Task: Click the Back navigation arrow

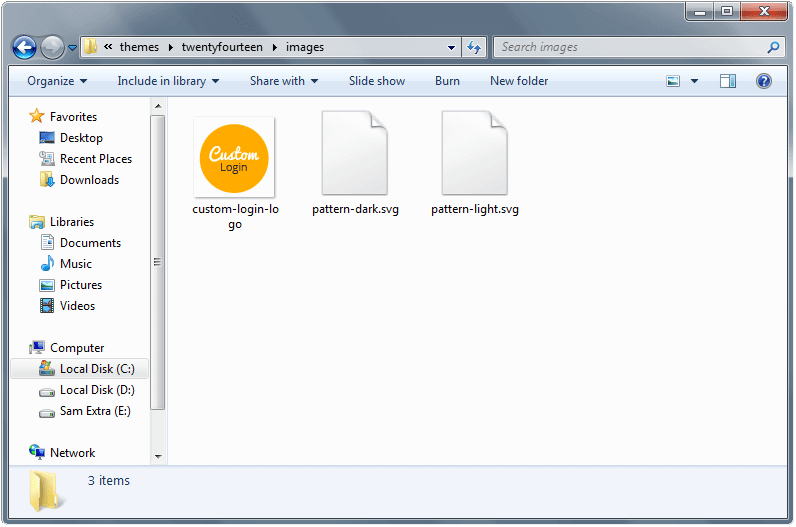Action: pos(24,48)
